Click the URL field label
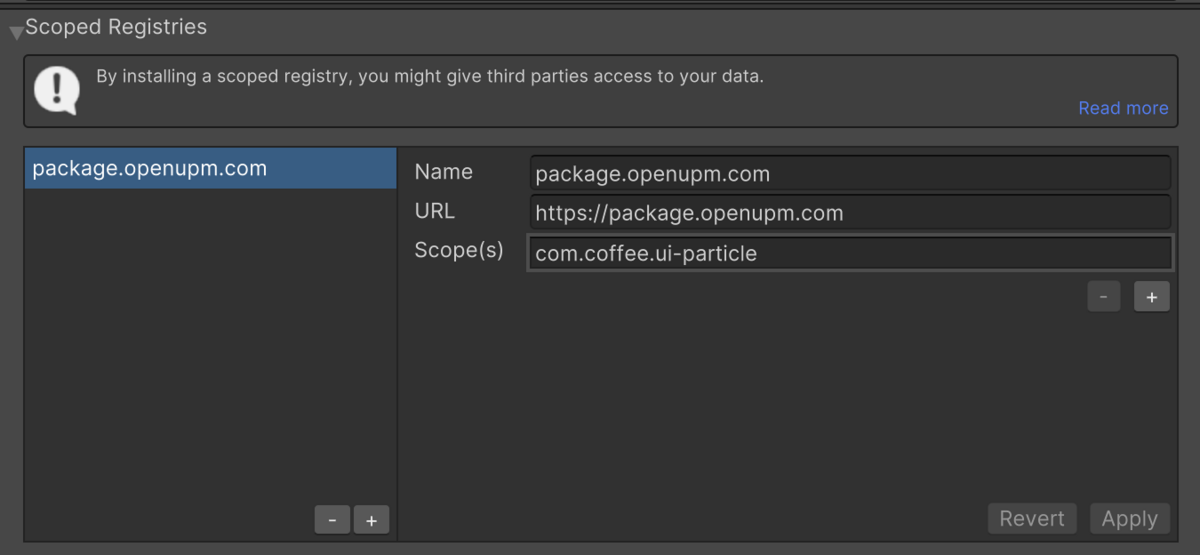This screenshot has height=555, width=1200. [434, 211]
